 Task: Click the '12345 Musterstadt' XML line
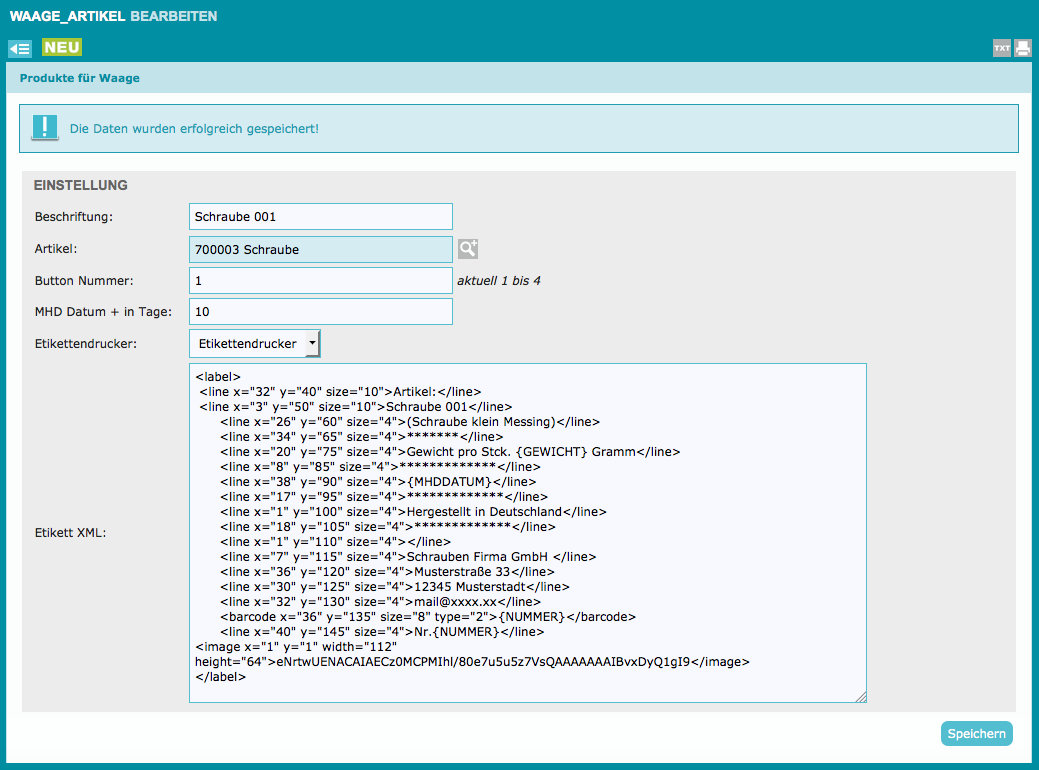(395, 587)
